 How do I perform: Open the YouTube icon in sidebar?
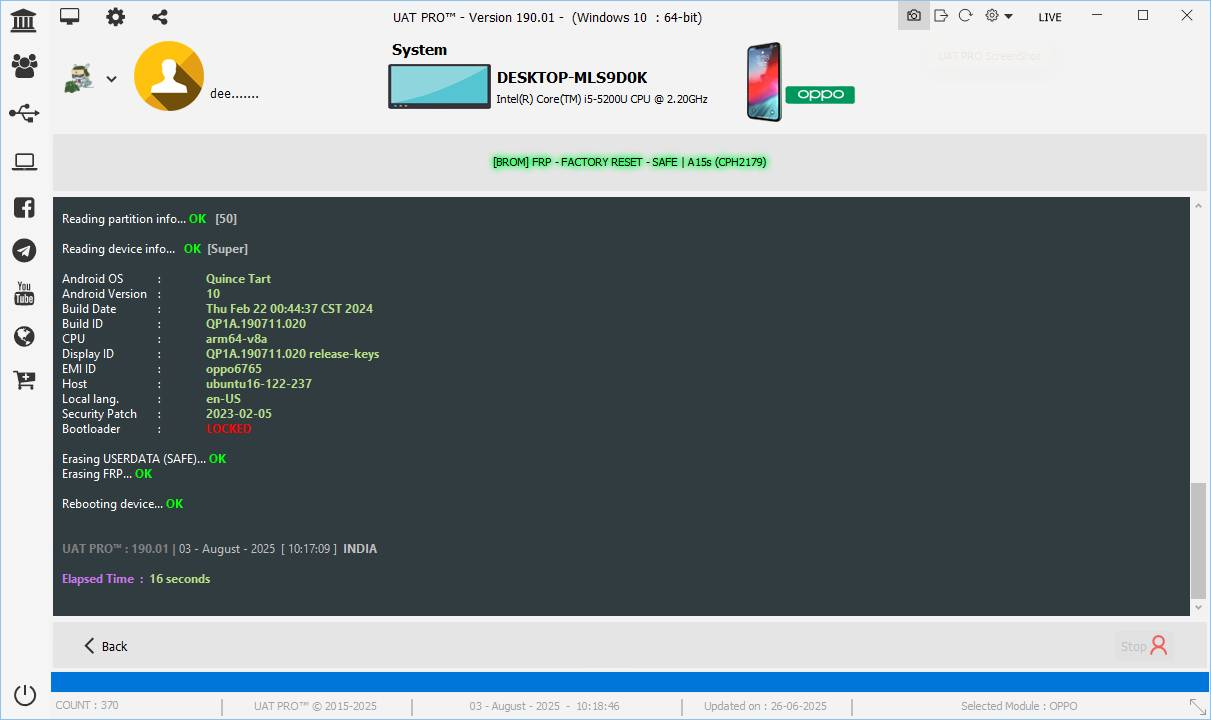coord(24,294)
